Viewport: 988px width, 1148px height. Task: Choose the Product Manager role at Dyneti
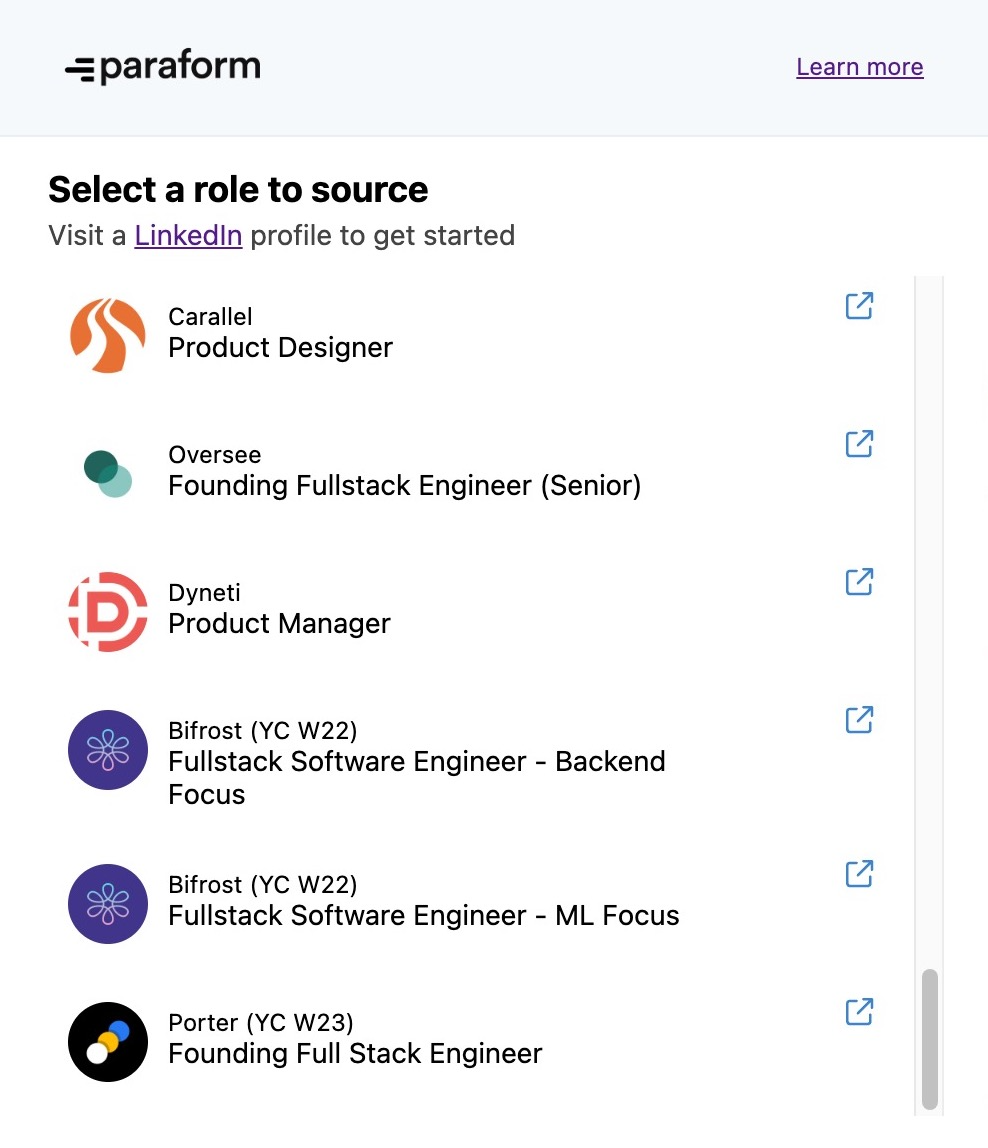coord(279,624)
